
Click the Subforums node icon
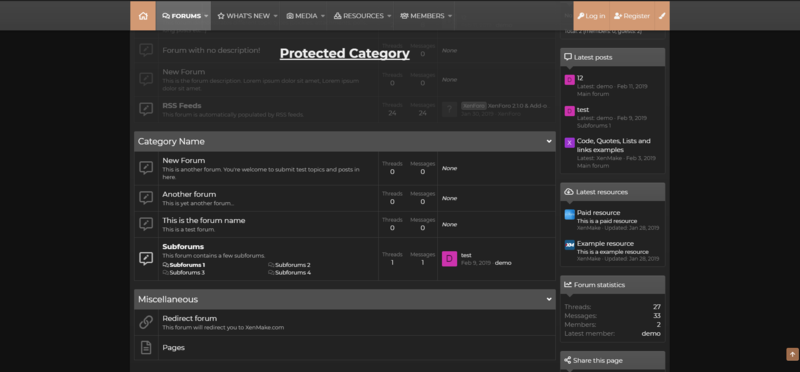coord(146,259)
